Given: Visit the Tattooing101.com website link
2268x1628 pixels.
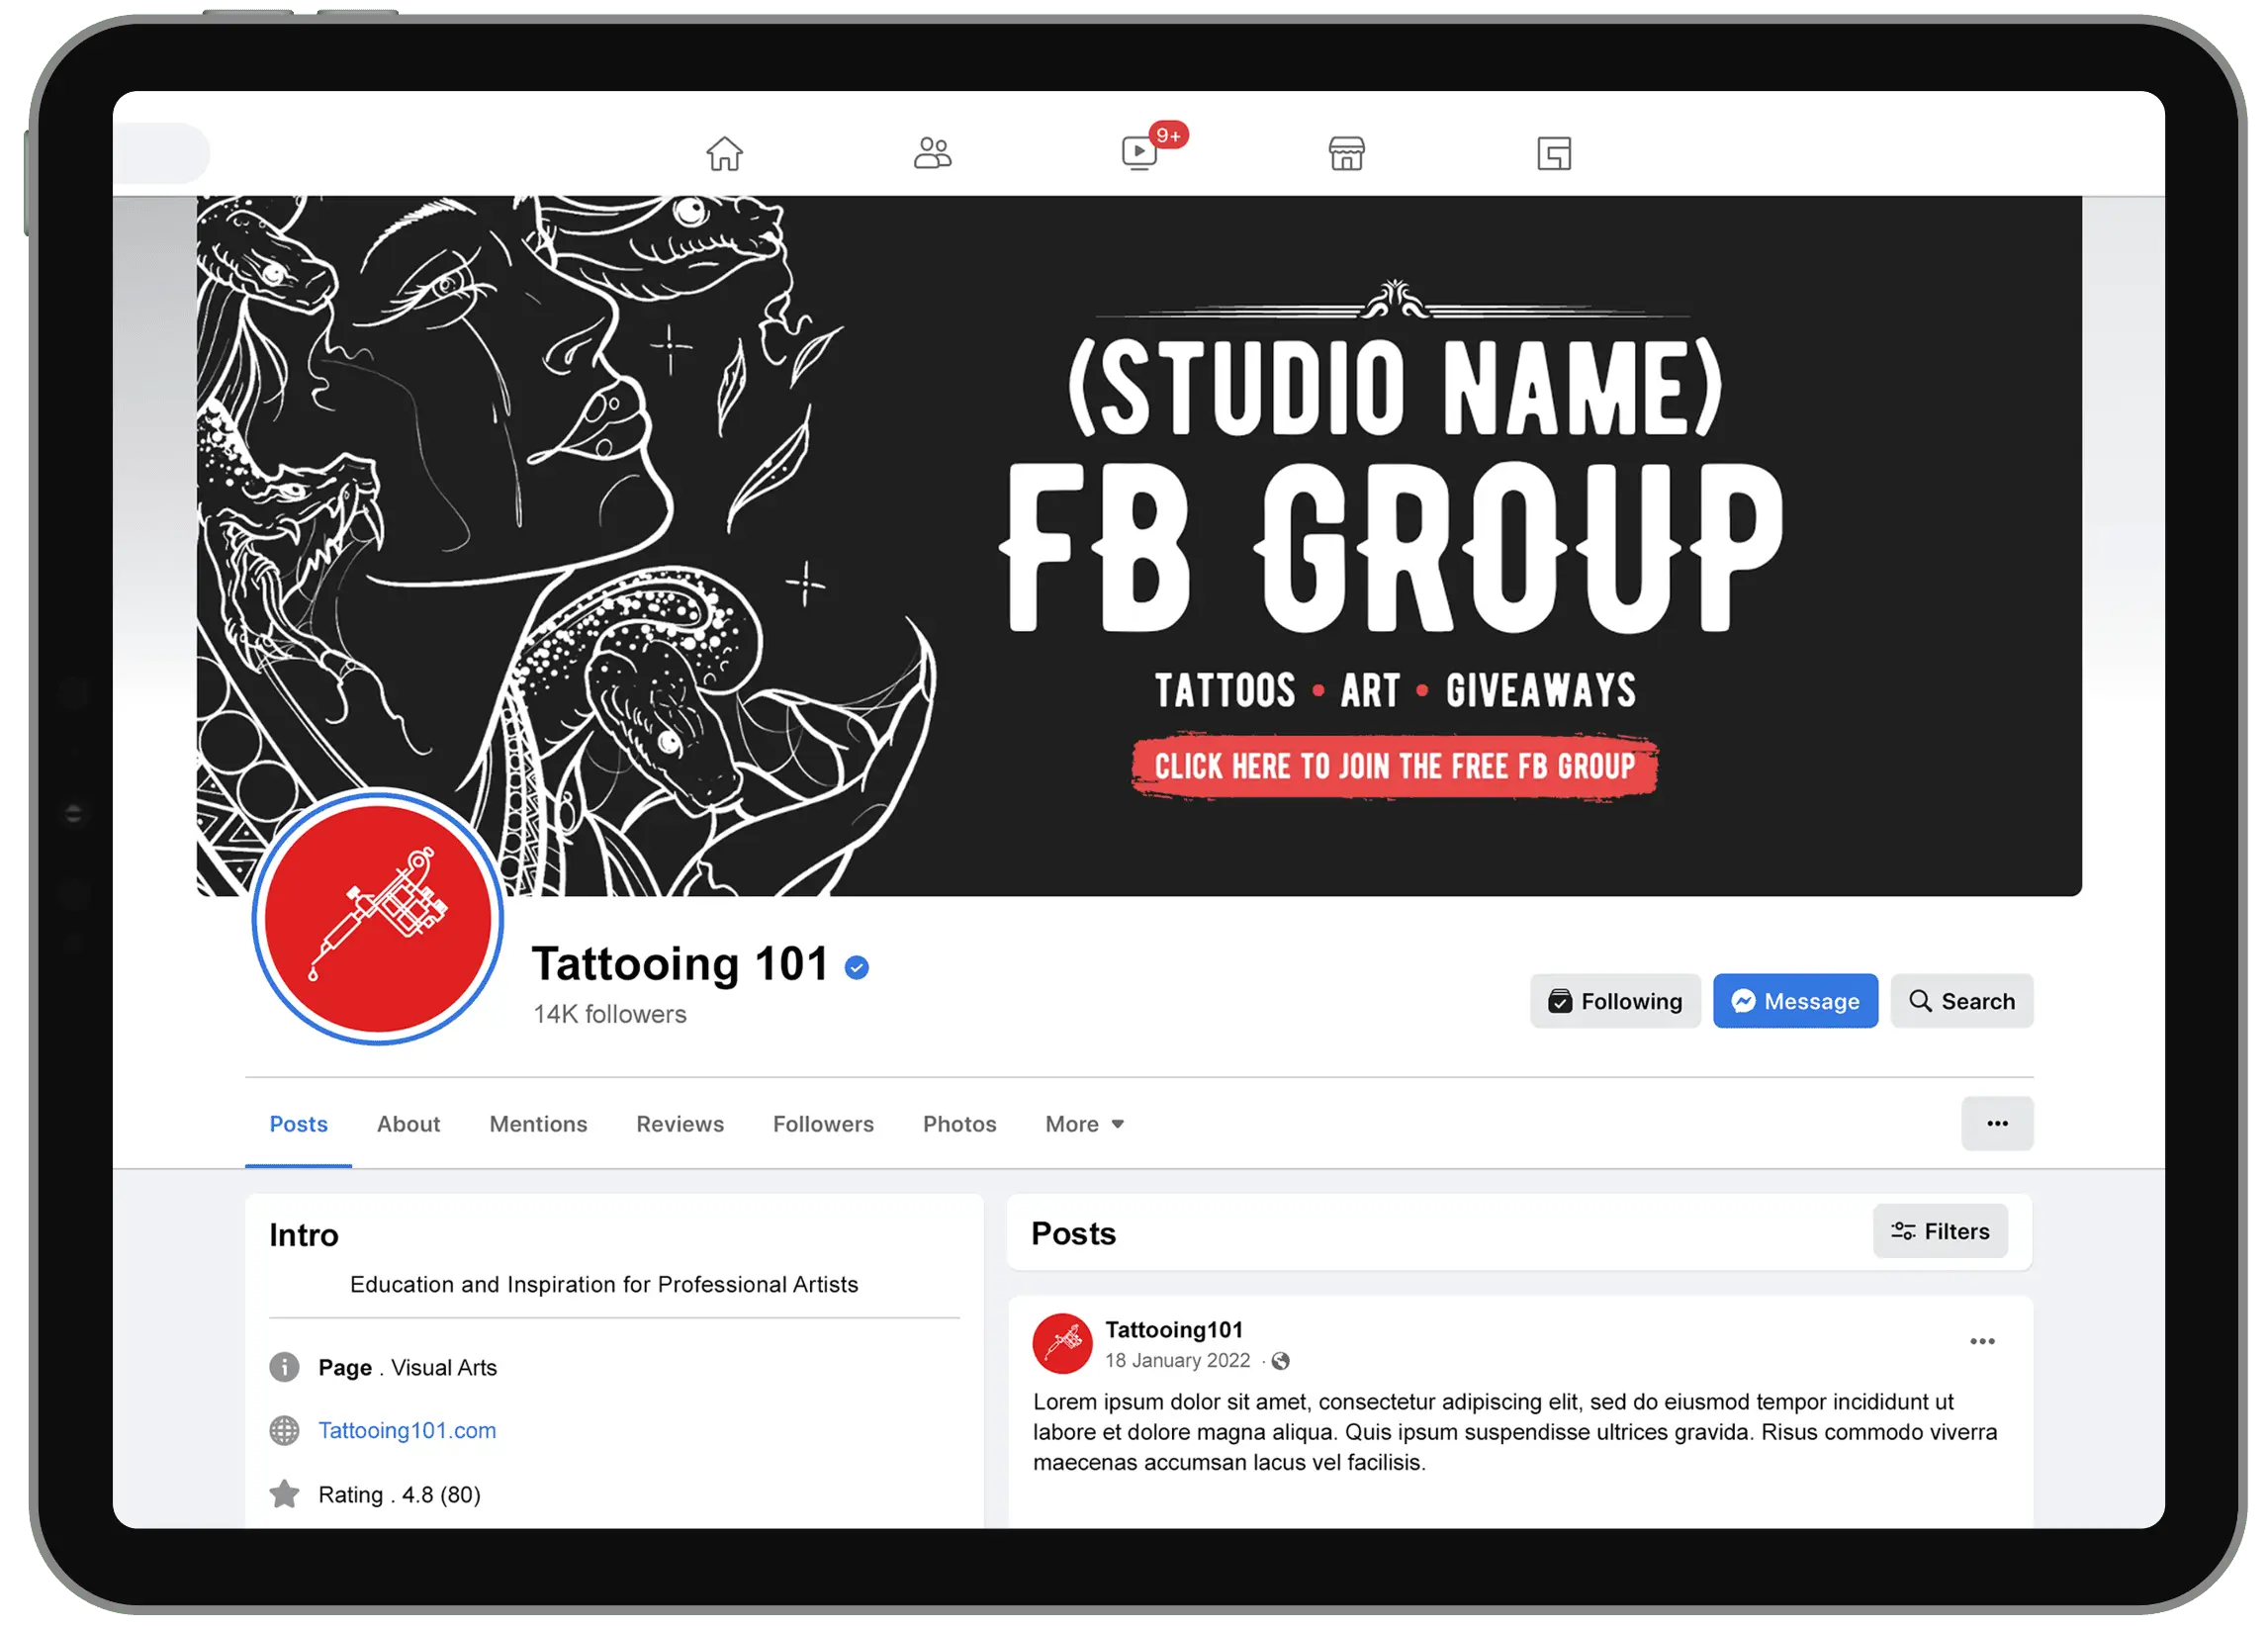Looking at the screenshot, I should tap(407, 1431).
